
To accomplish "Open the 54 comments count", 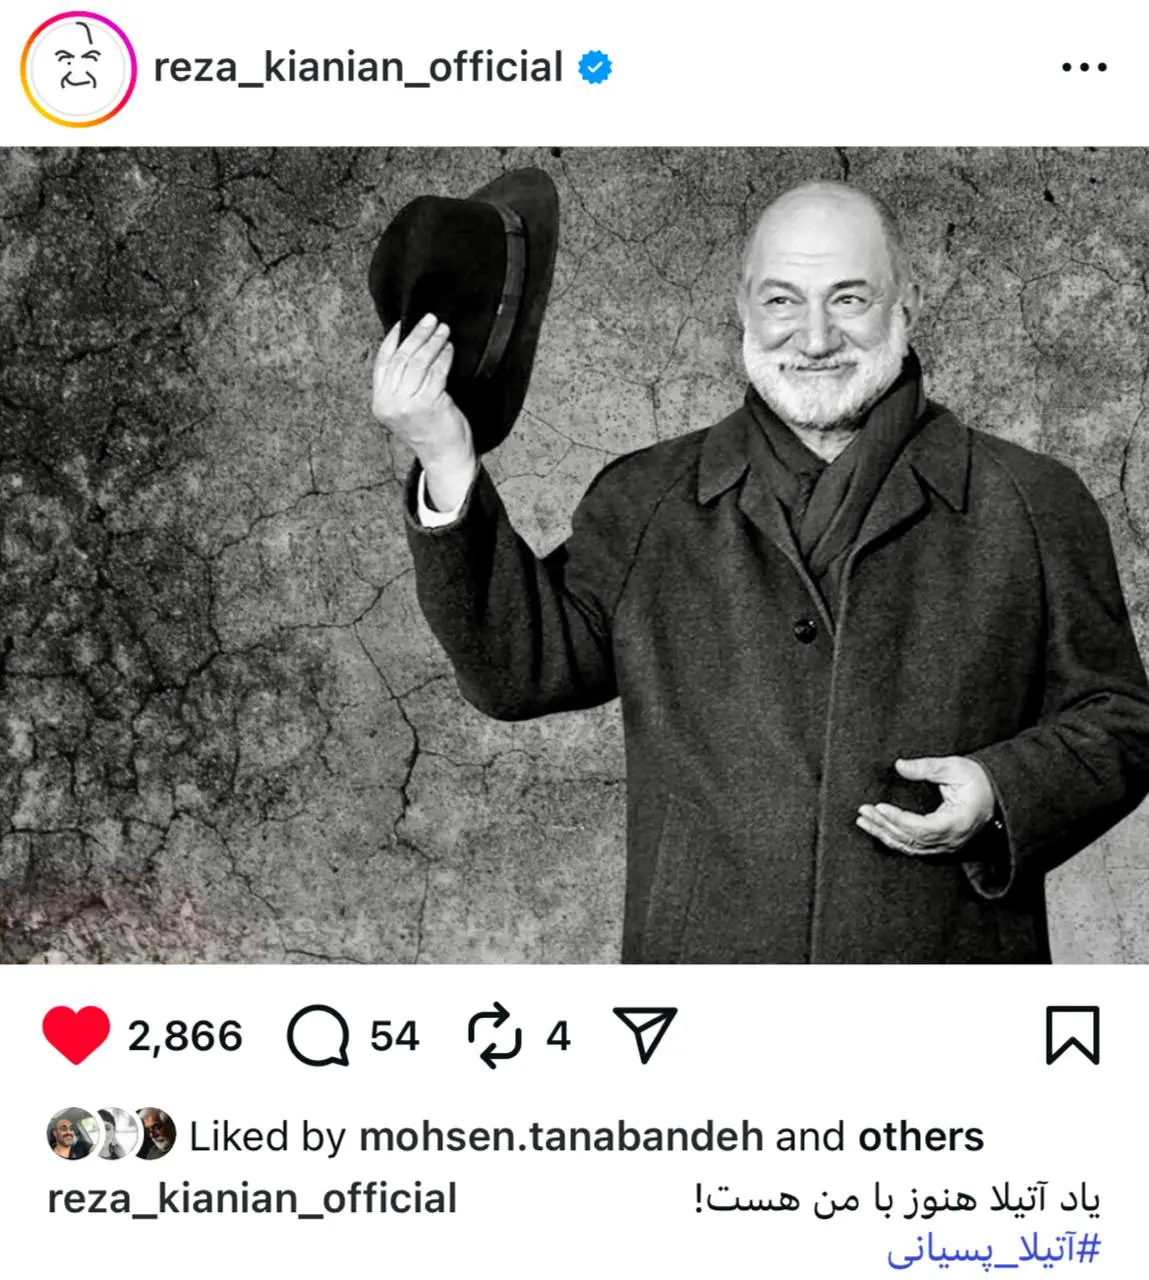I will (394, 1036).
